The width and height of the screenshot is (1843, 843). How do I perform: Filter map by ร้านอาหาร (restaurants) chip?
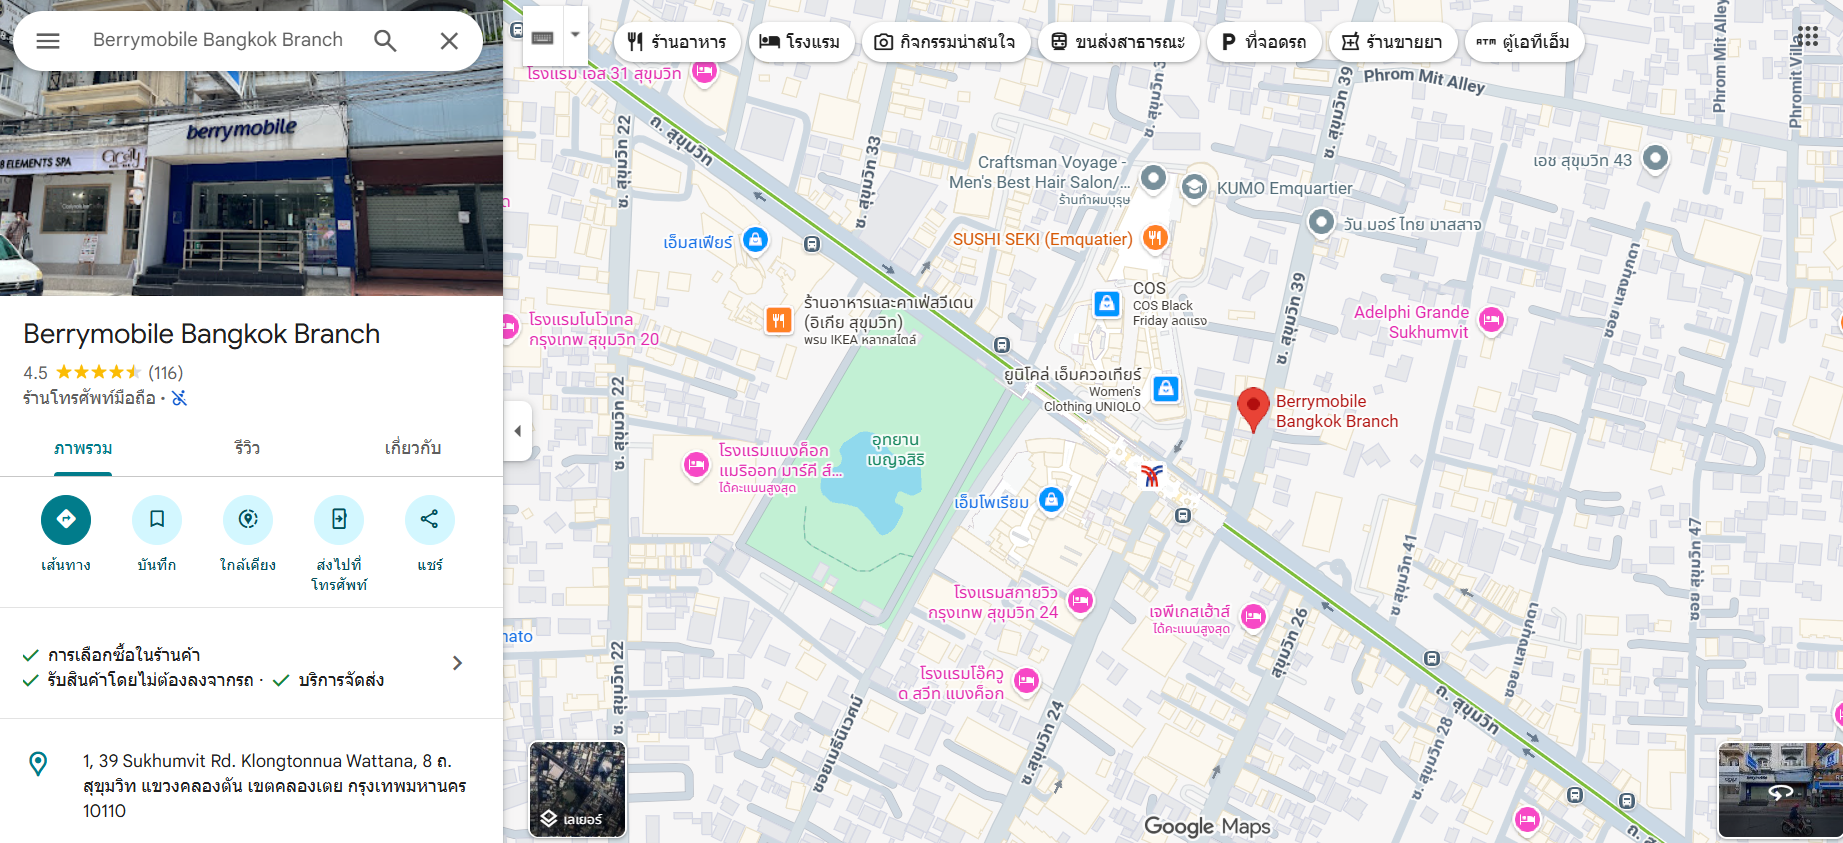677,42
